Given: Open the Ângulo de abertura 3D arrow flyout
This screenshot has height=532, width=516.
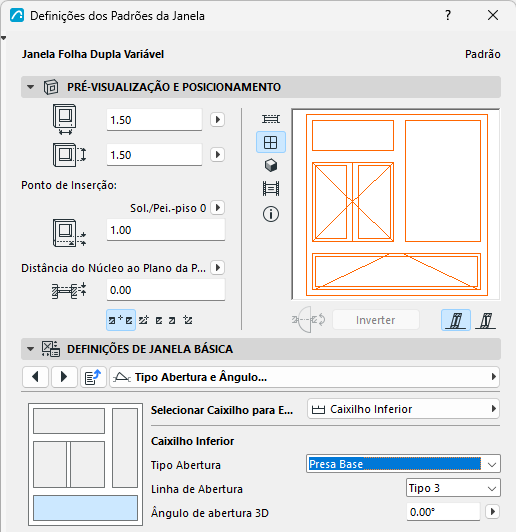Looking at the screenshot, I should [493, 512].
